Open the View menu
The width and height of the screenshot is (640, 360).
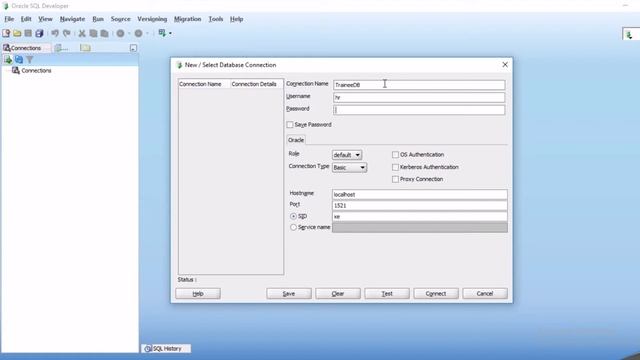pos(45,19)
